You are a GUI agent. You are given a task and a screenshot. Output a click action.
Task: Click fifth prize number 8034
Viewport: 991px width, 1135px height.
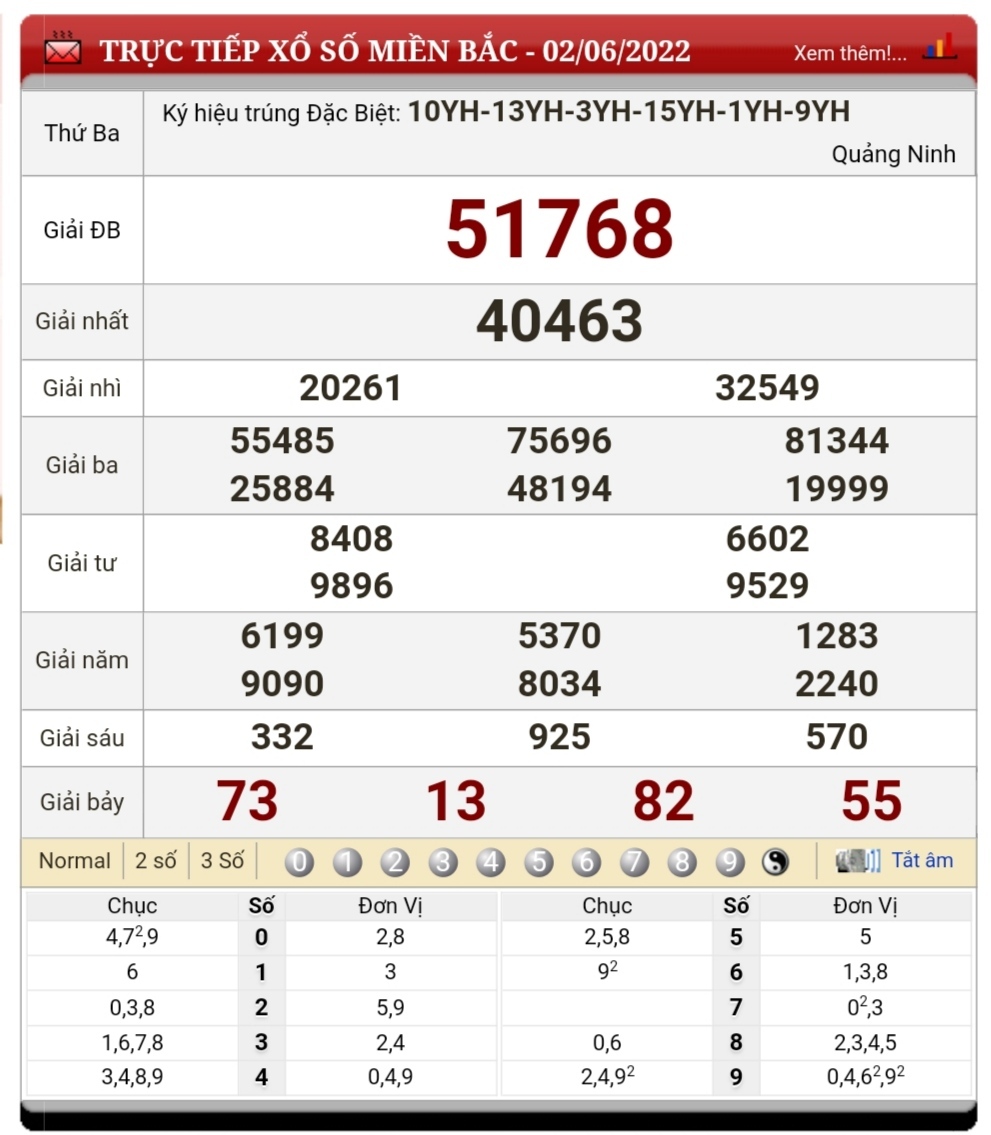pyautogui.click(x=560, y=683)
